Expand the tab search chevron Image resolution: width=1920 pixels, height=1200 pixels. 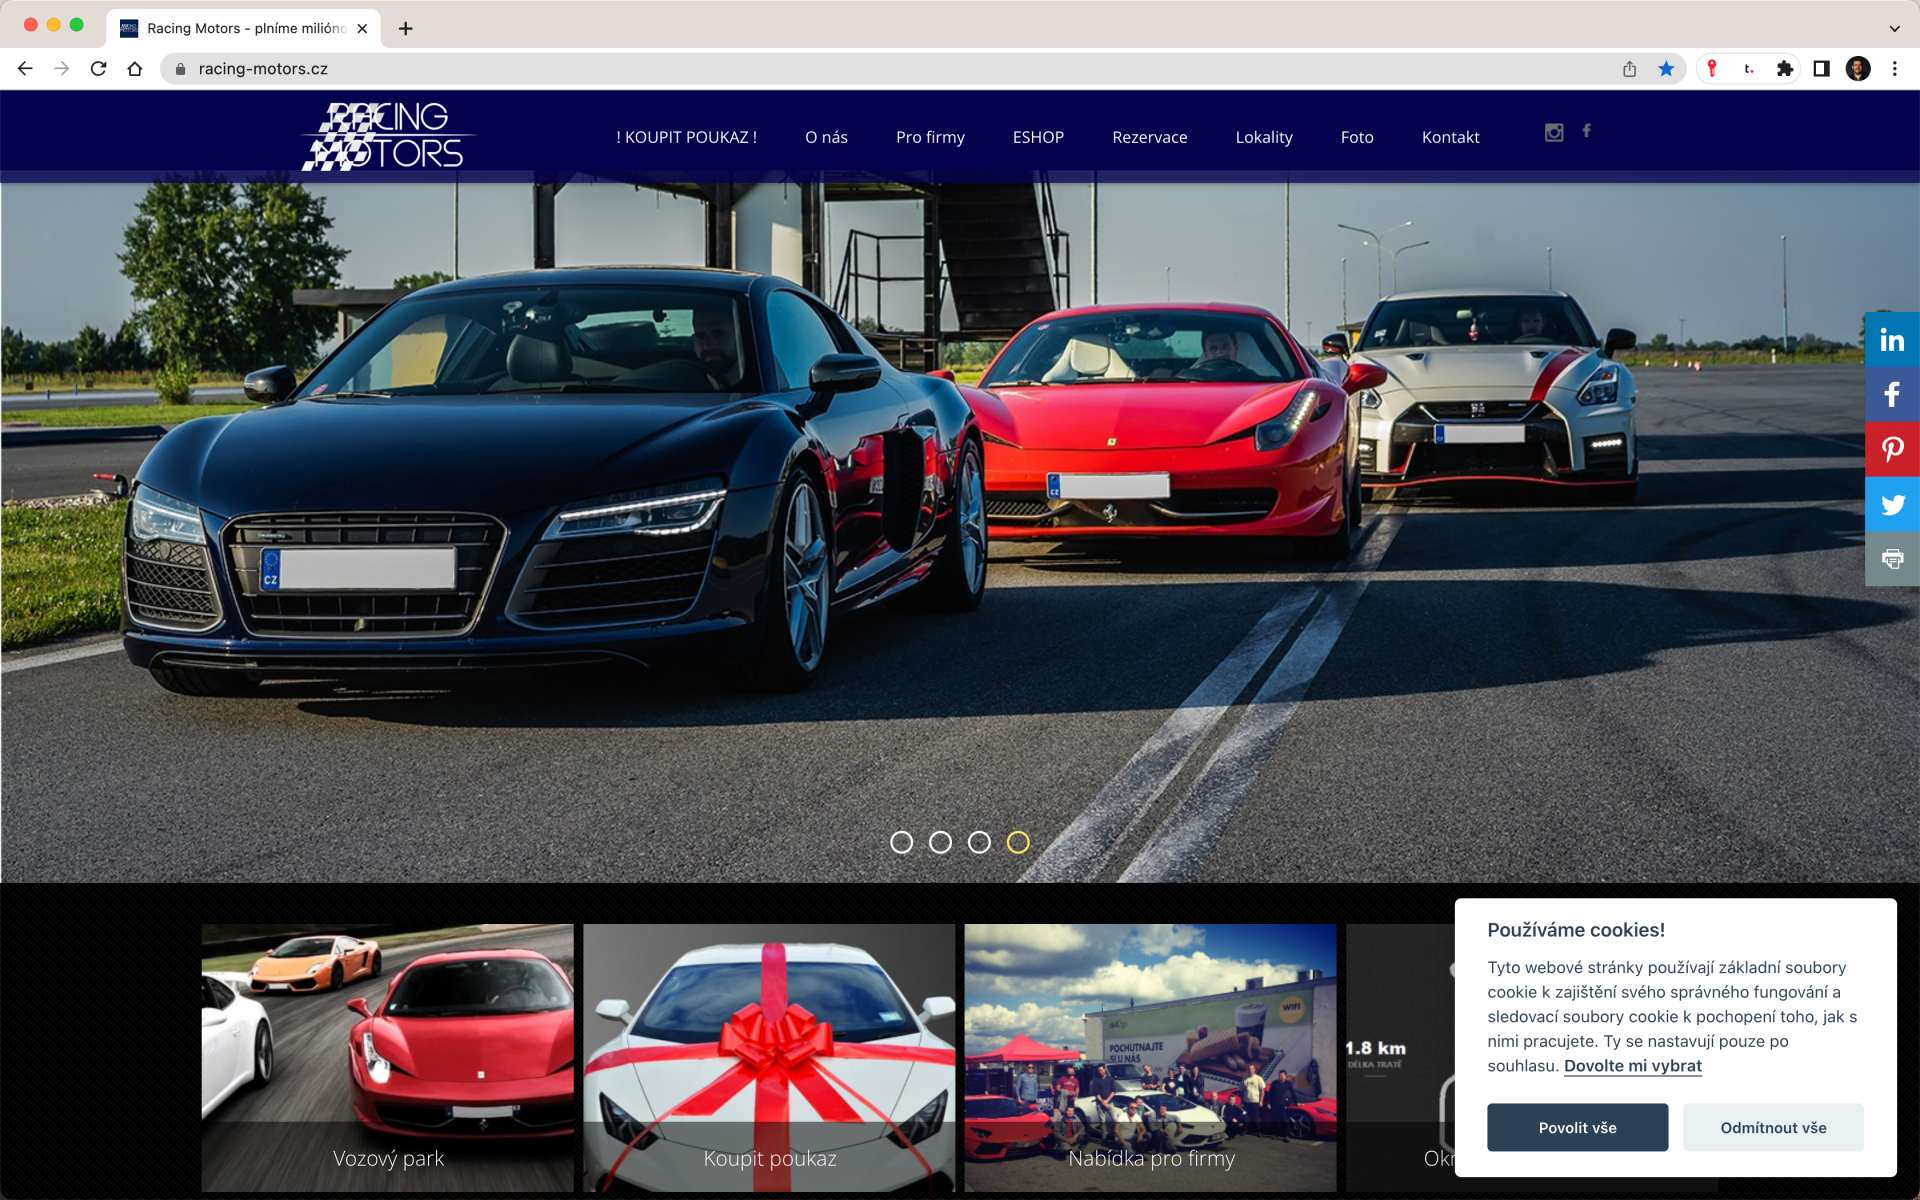click(x=1894, y=28)
